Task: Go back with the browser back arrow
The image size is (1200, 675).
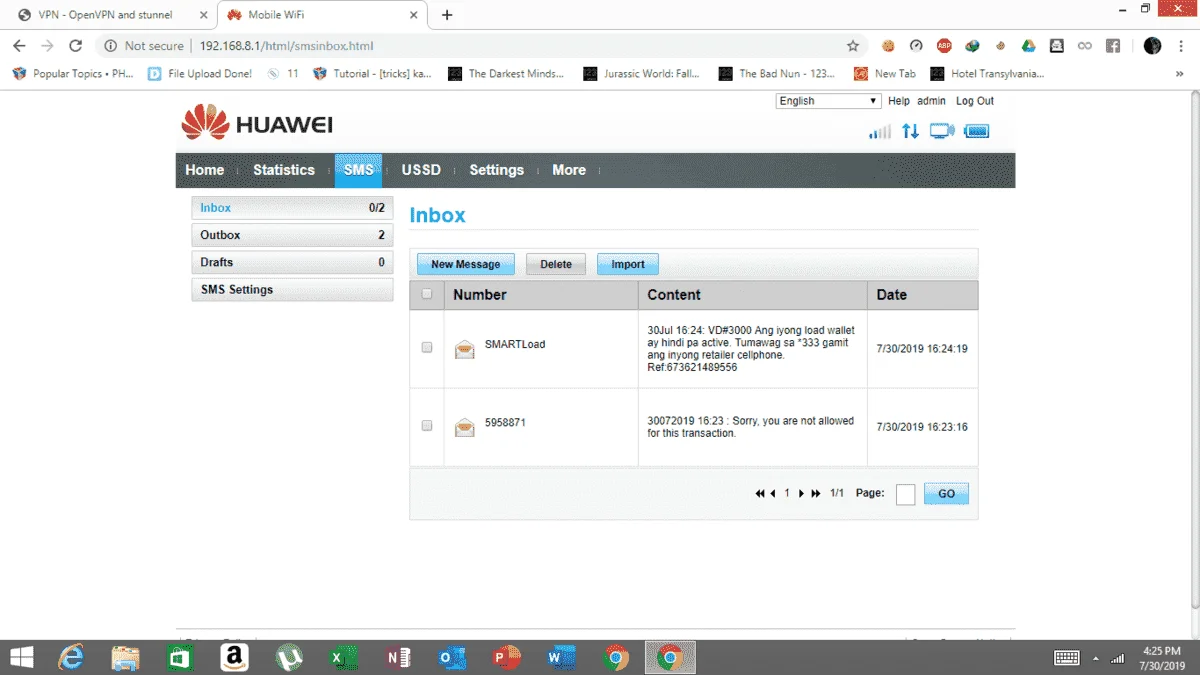Action: (19, 45)
